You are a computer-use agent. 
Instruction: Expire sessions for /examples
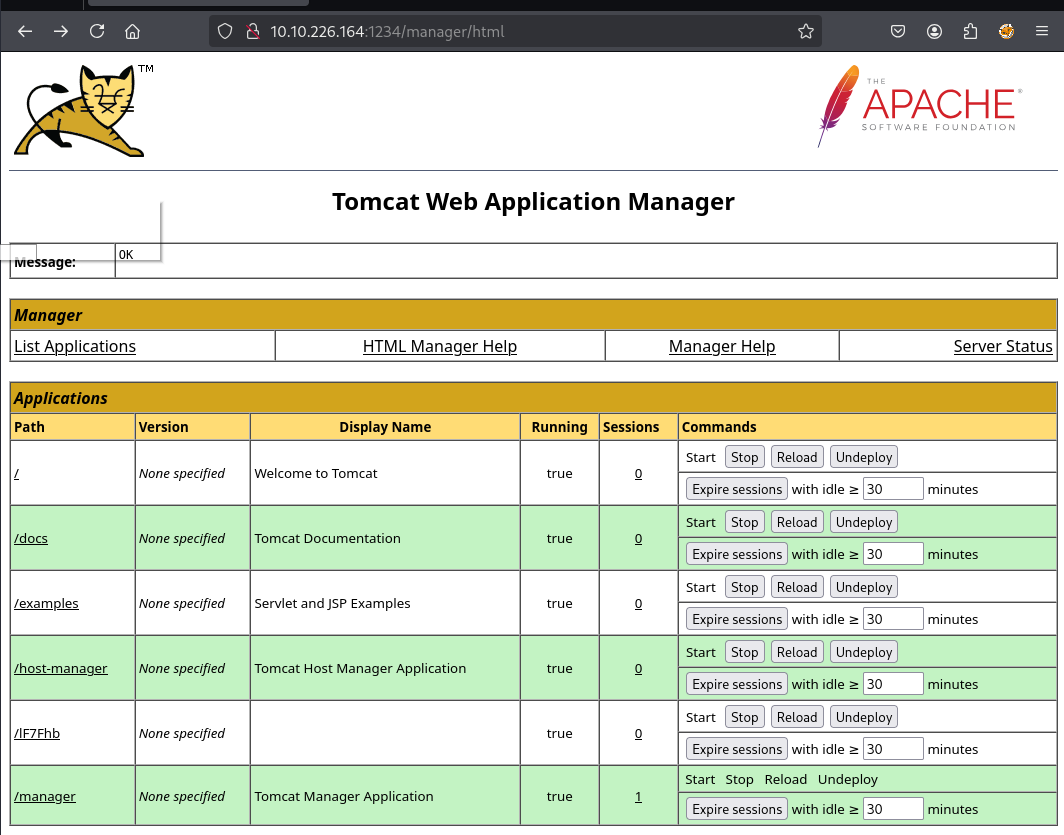point(737,619)
